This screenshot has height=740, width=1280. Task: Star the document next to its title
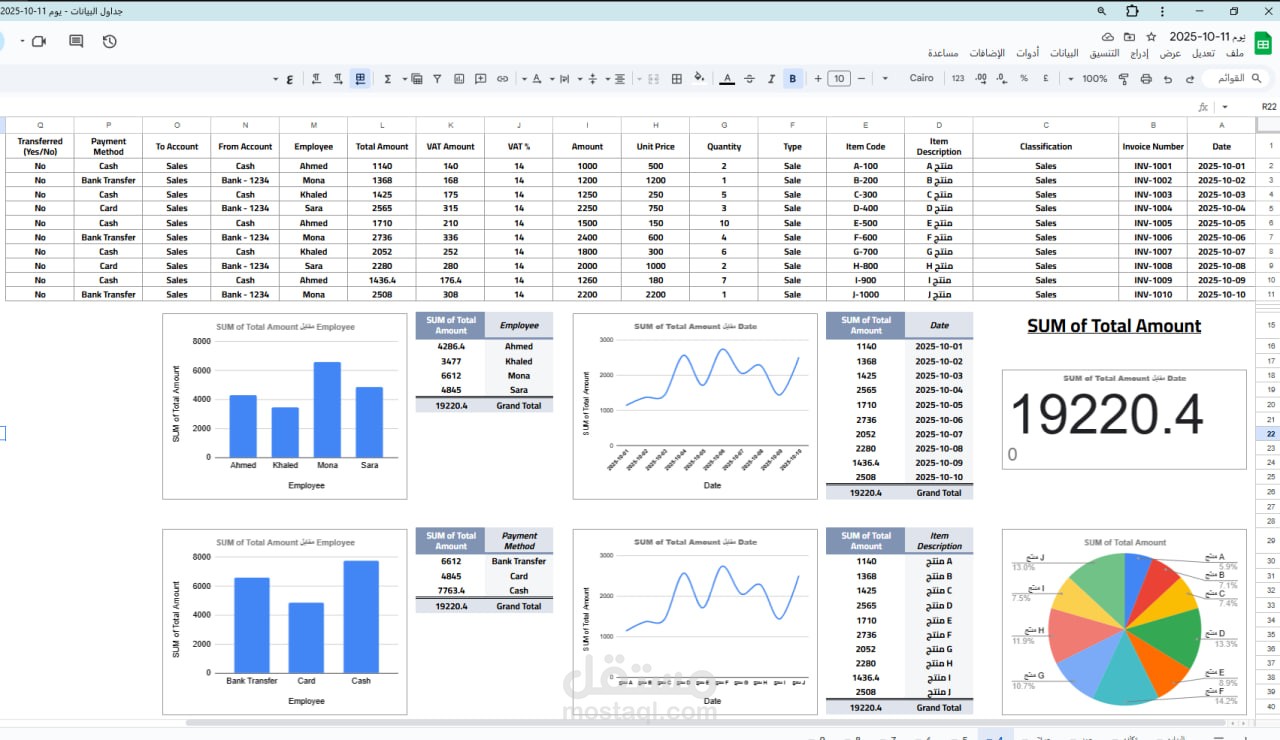(1151, 36)
